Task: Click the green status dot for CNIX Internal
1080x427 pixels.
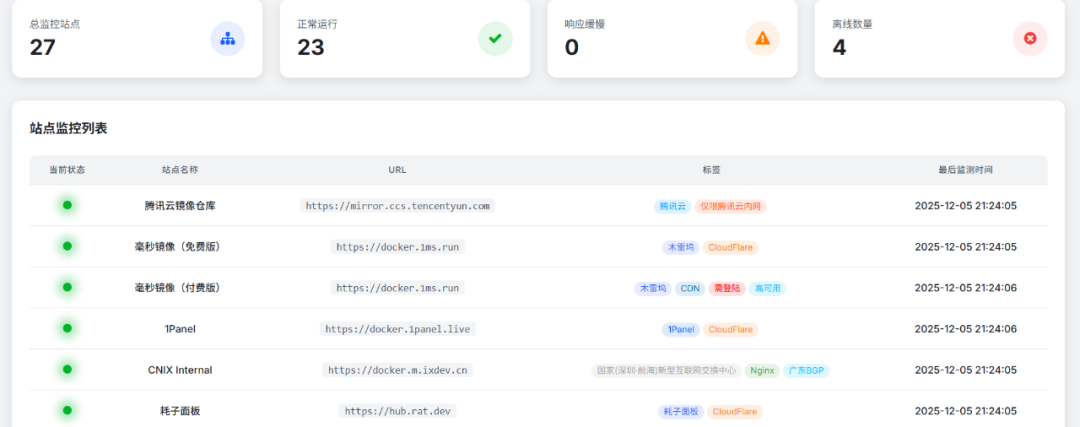Action: point(67,370)
